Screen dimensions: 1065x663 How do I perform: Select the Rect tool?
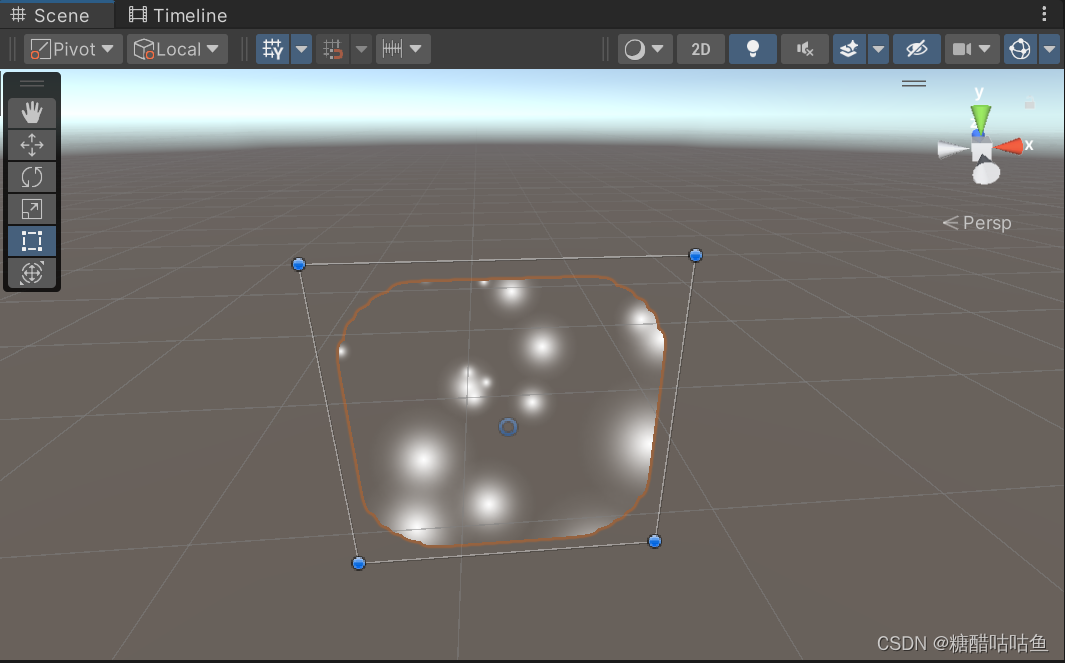coord(31,240)
